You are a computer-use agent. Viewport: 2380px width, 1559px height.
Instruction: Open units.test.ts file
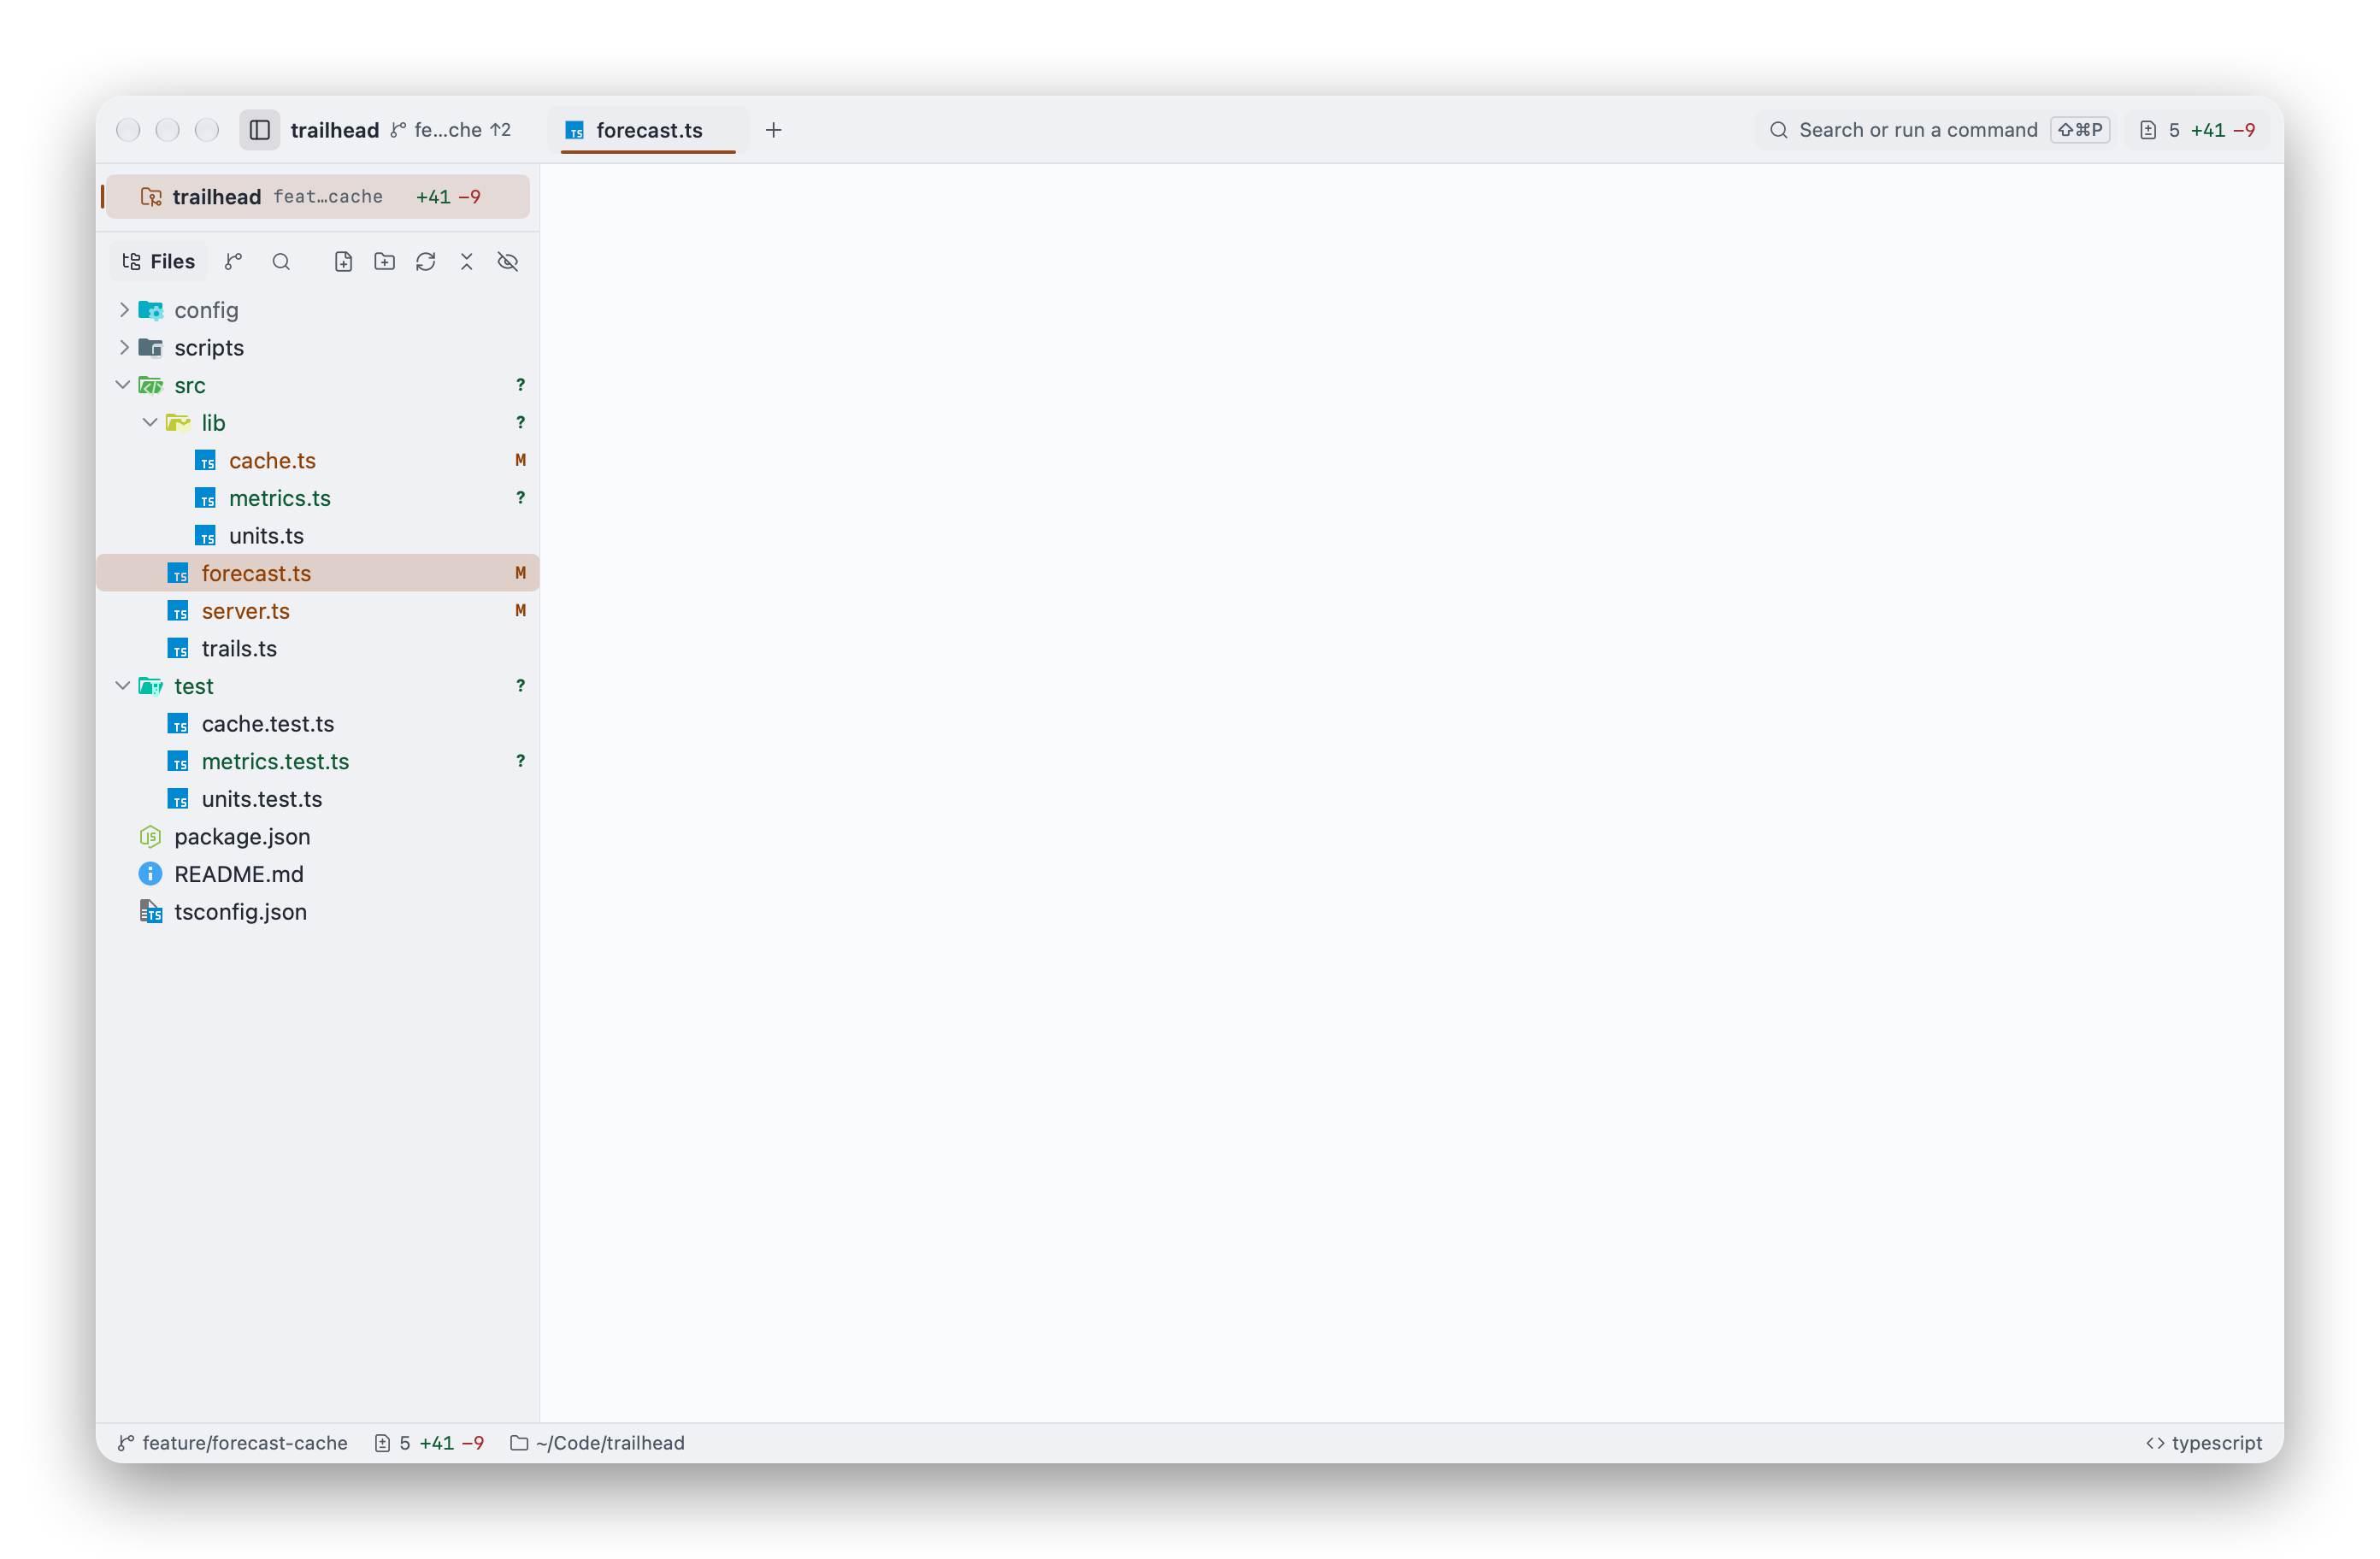[318, 799]
